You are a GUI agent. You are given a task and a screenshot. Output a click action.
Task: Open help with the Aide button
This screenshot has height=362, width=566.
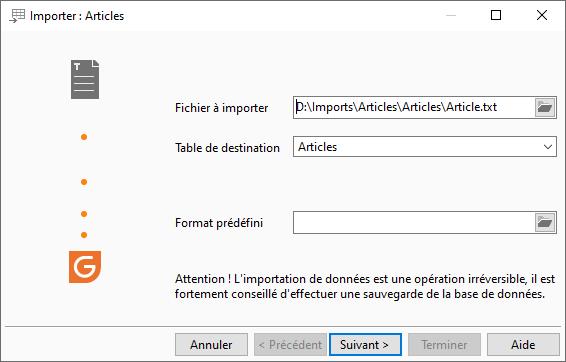(523, 345)
